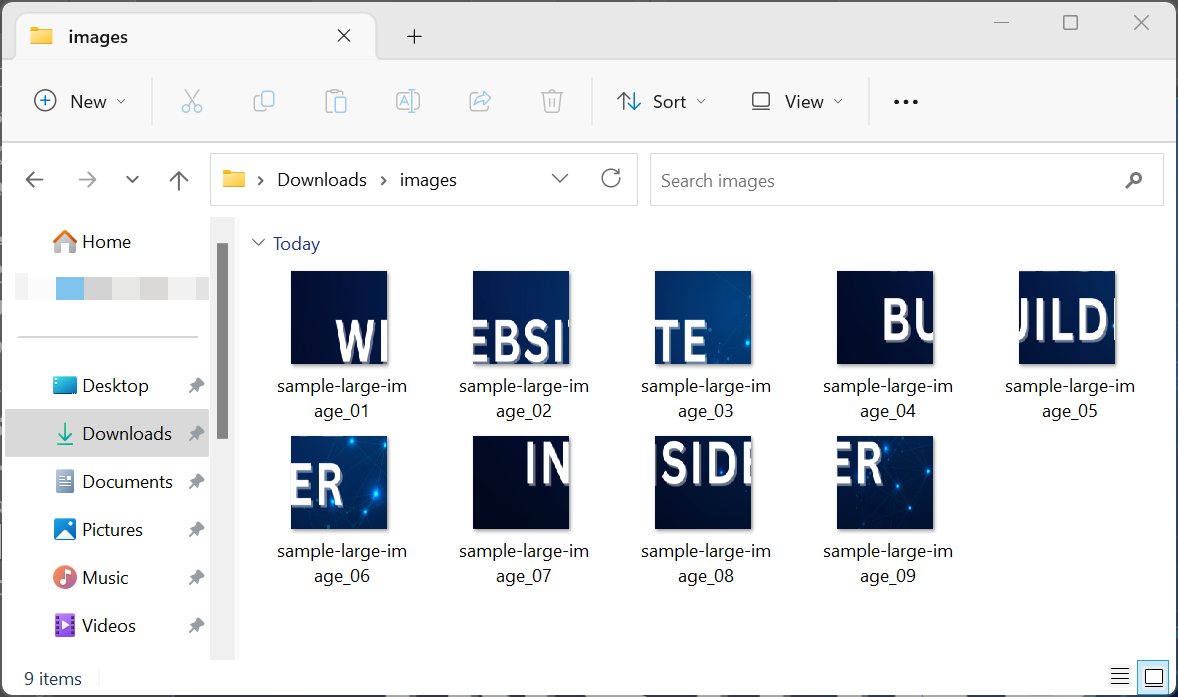Open the View dropdown
This screenshot has height=697, width=1178.
[x=795, y=101]
